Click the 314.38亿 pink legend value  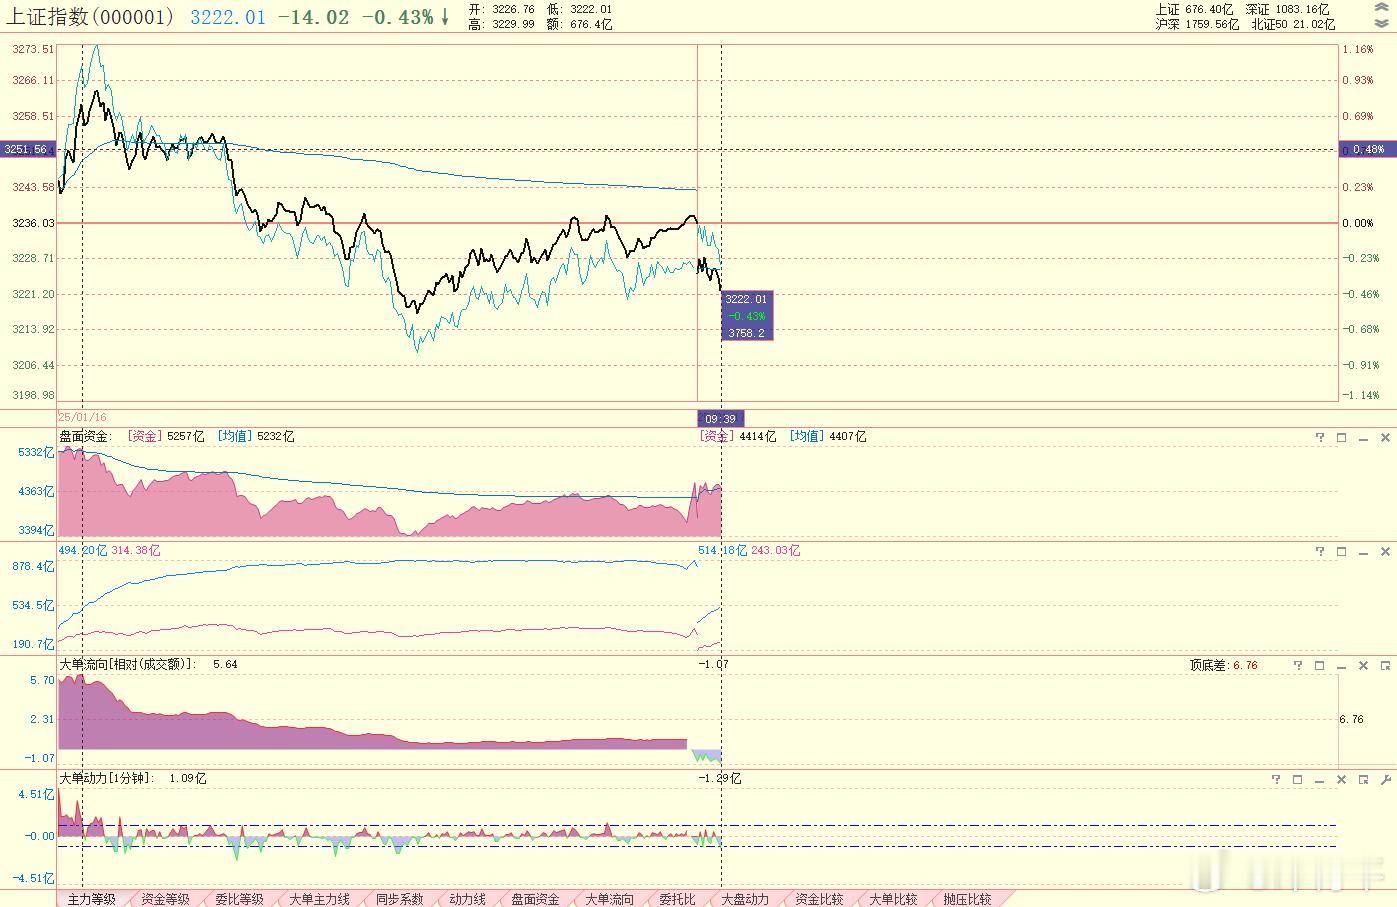point(135,551)
